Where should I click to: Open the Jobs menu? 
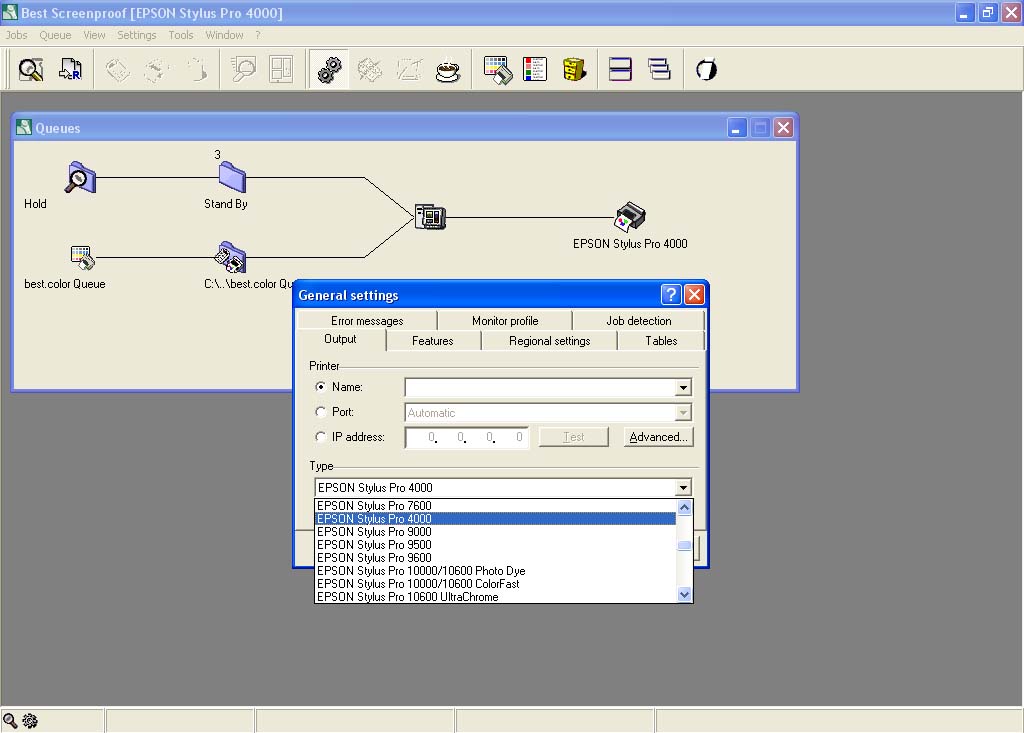point(16,35)
